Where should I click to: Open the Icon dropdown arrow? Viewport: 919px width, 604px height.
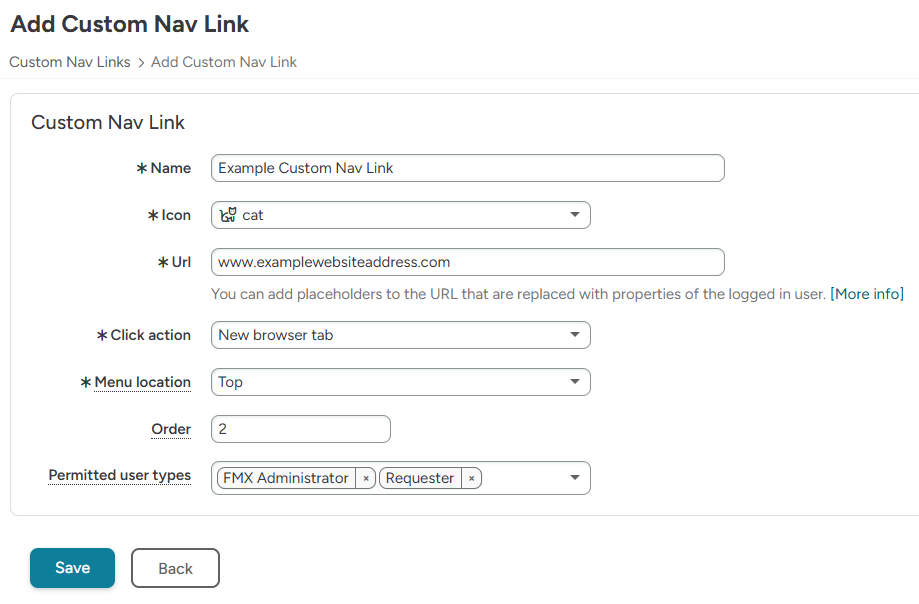click(575, 215)
